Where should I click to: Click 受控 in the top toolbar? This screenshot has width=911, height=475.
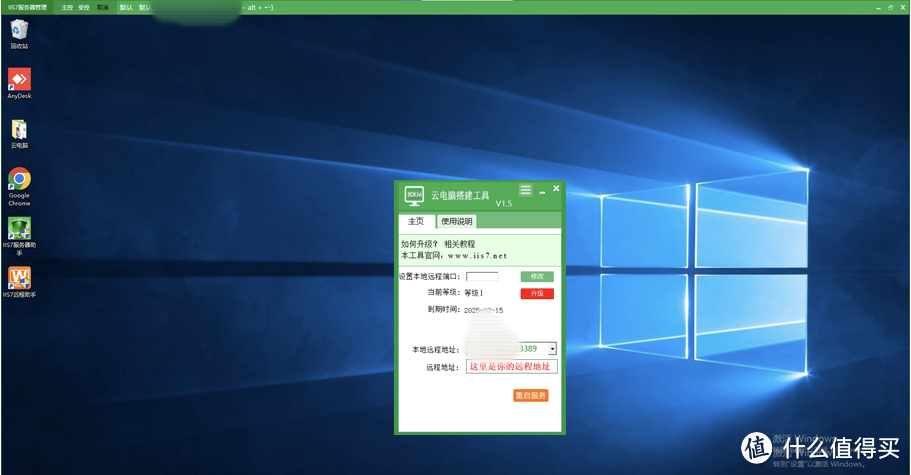click(84, 8)
